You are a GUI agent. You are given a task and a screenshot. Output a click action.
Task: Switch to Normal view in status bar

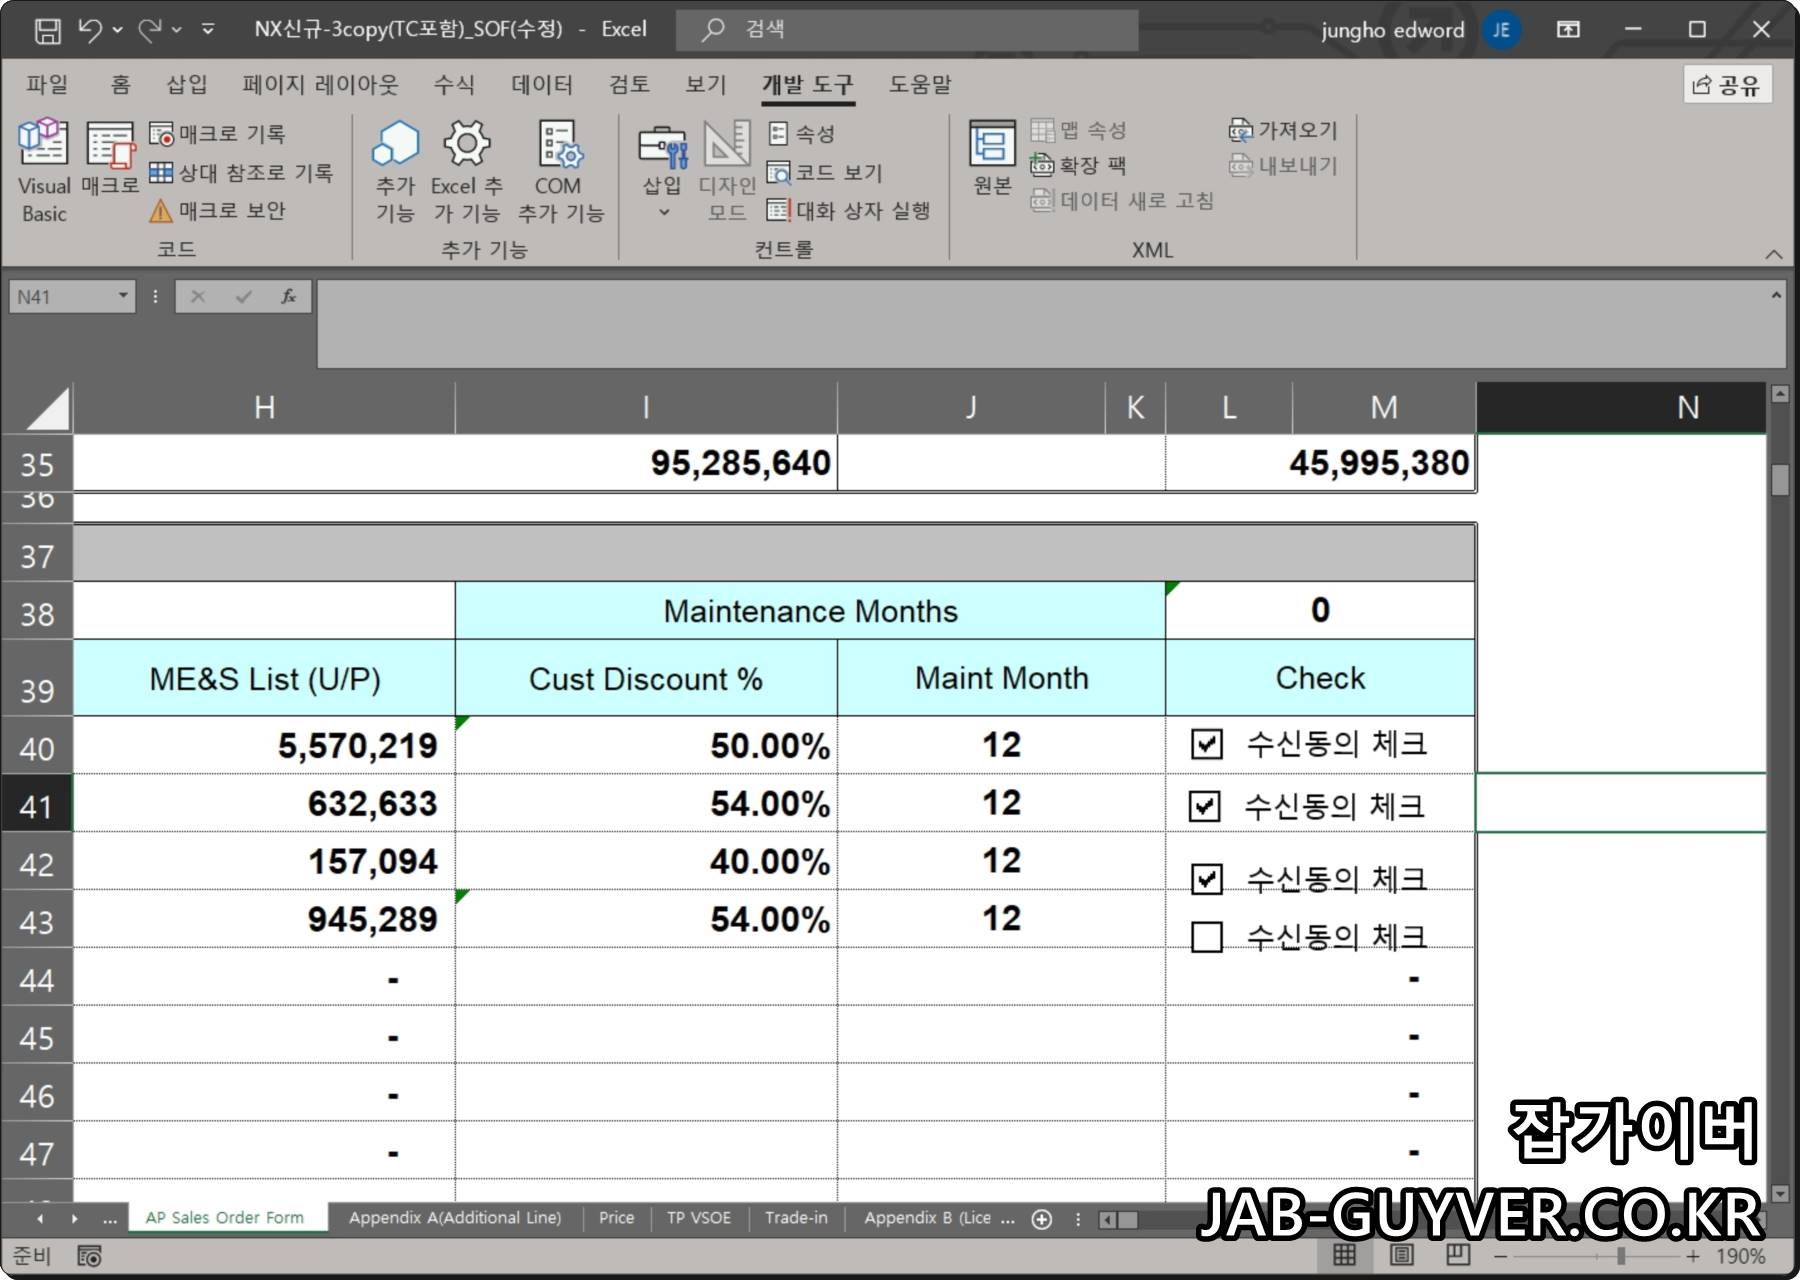point(1345,1255)
